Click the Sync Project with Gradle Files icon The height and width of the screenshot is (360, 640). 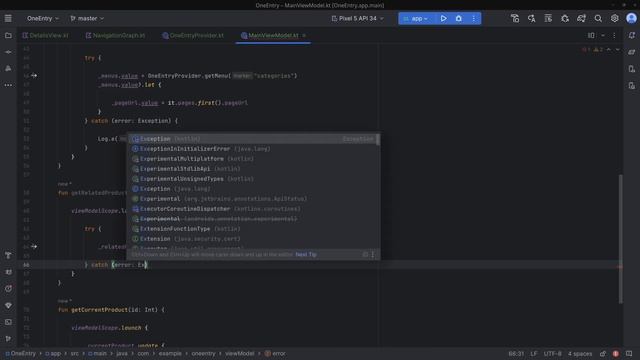[x=515, y=18]
